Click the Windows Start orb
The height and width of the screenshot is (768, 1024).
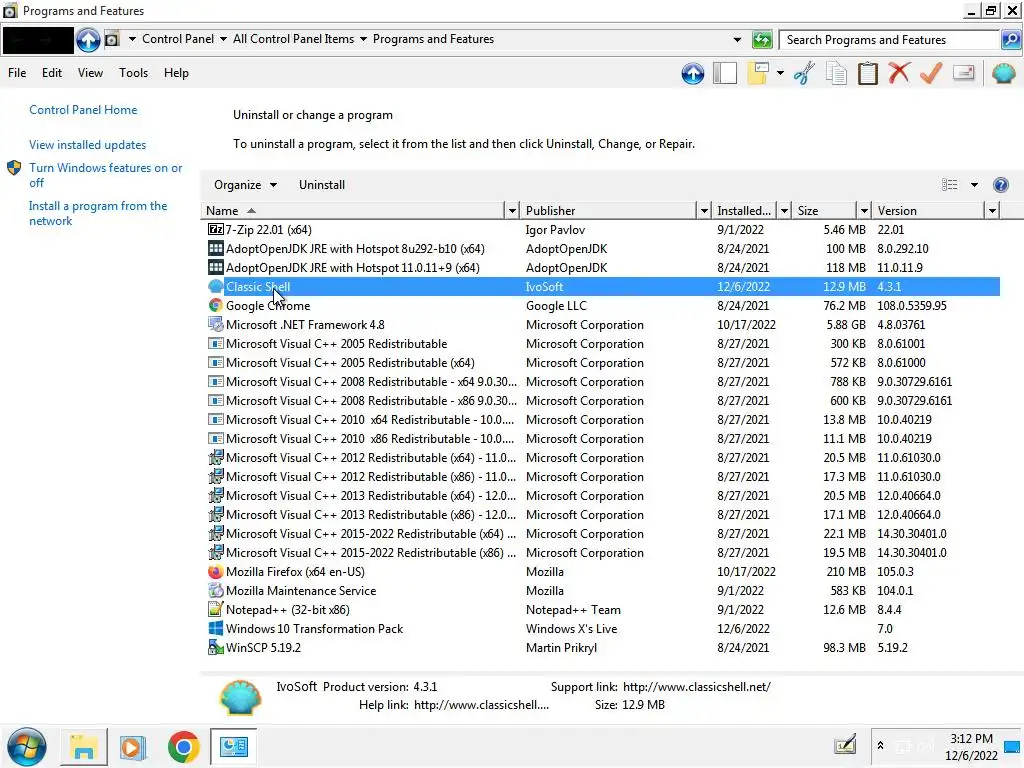point(27,746)
